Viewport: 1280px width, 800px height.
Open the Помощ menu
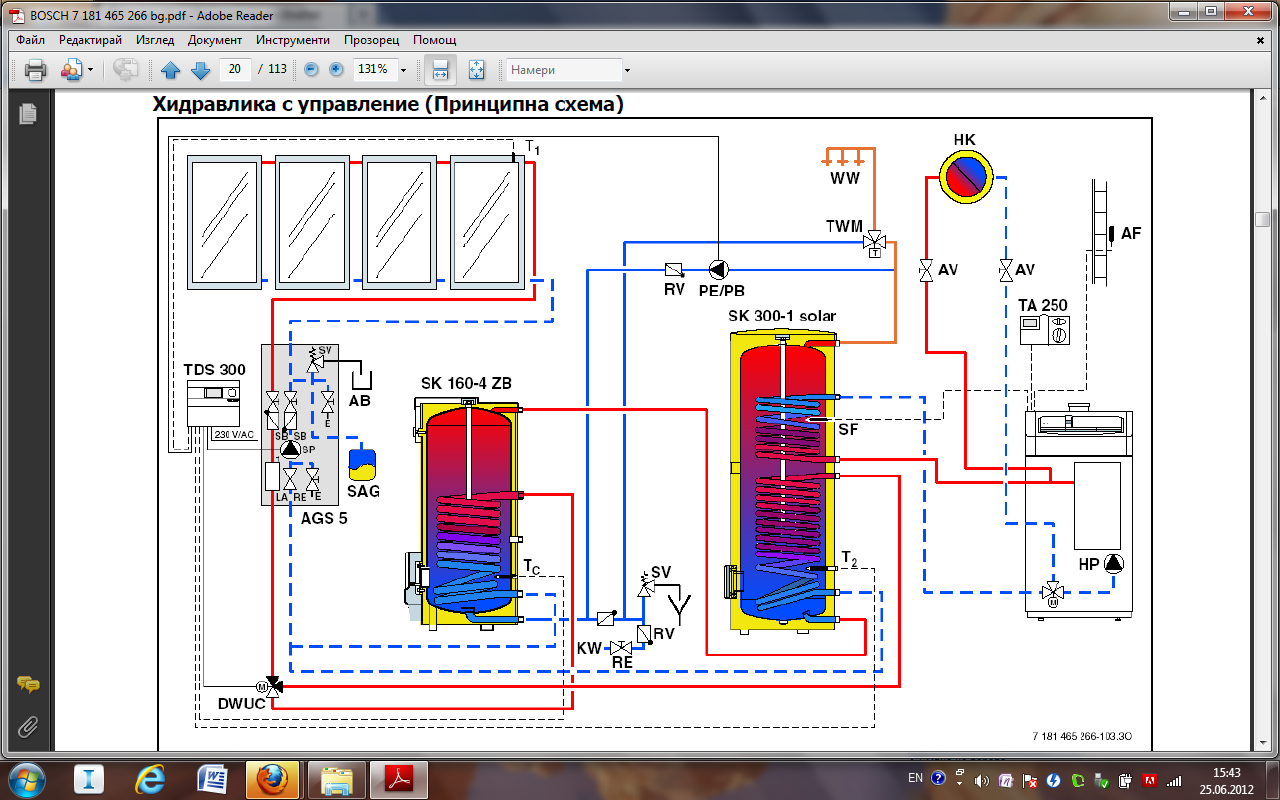(x=434, y=40)
